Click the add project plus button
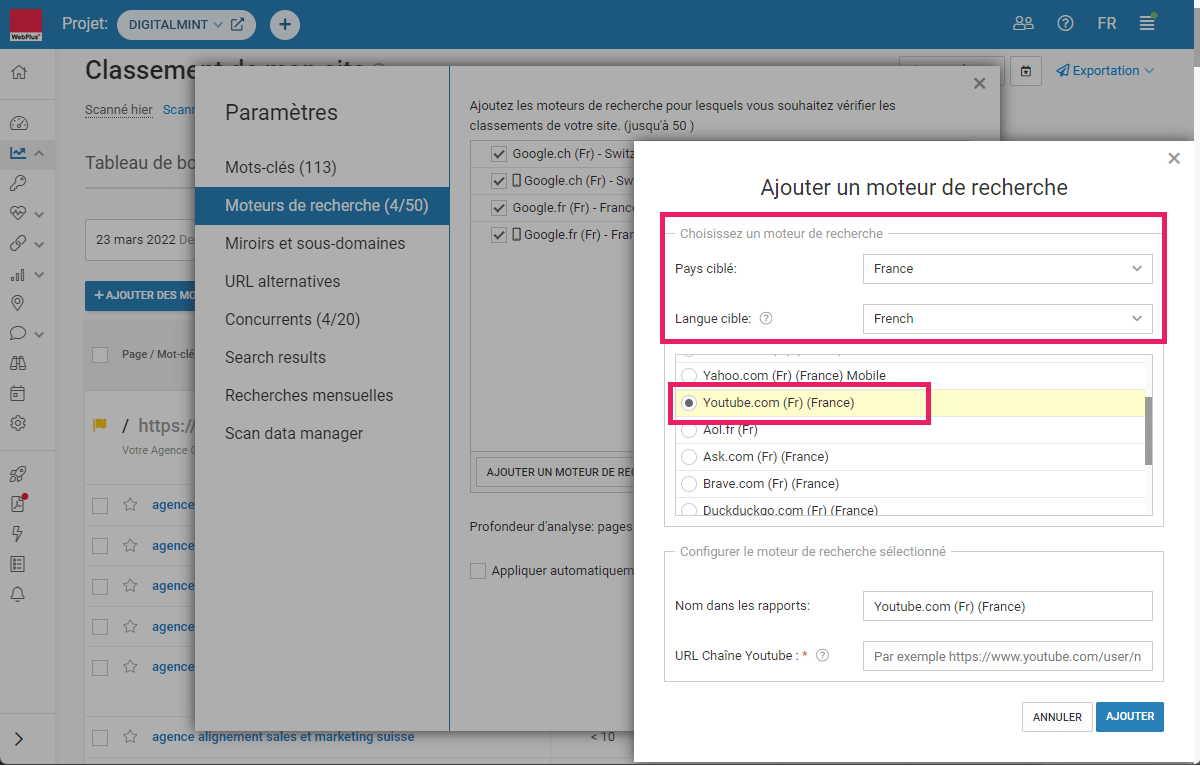This screenshot has height=766, width=1200. [284, 25]
